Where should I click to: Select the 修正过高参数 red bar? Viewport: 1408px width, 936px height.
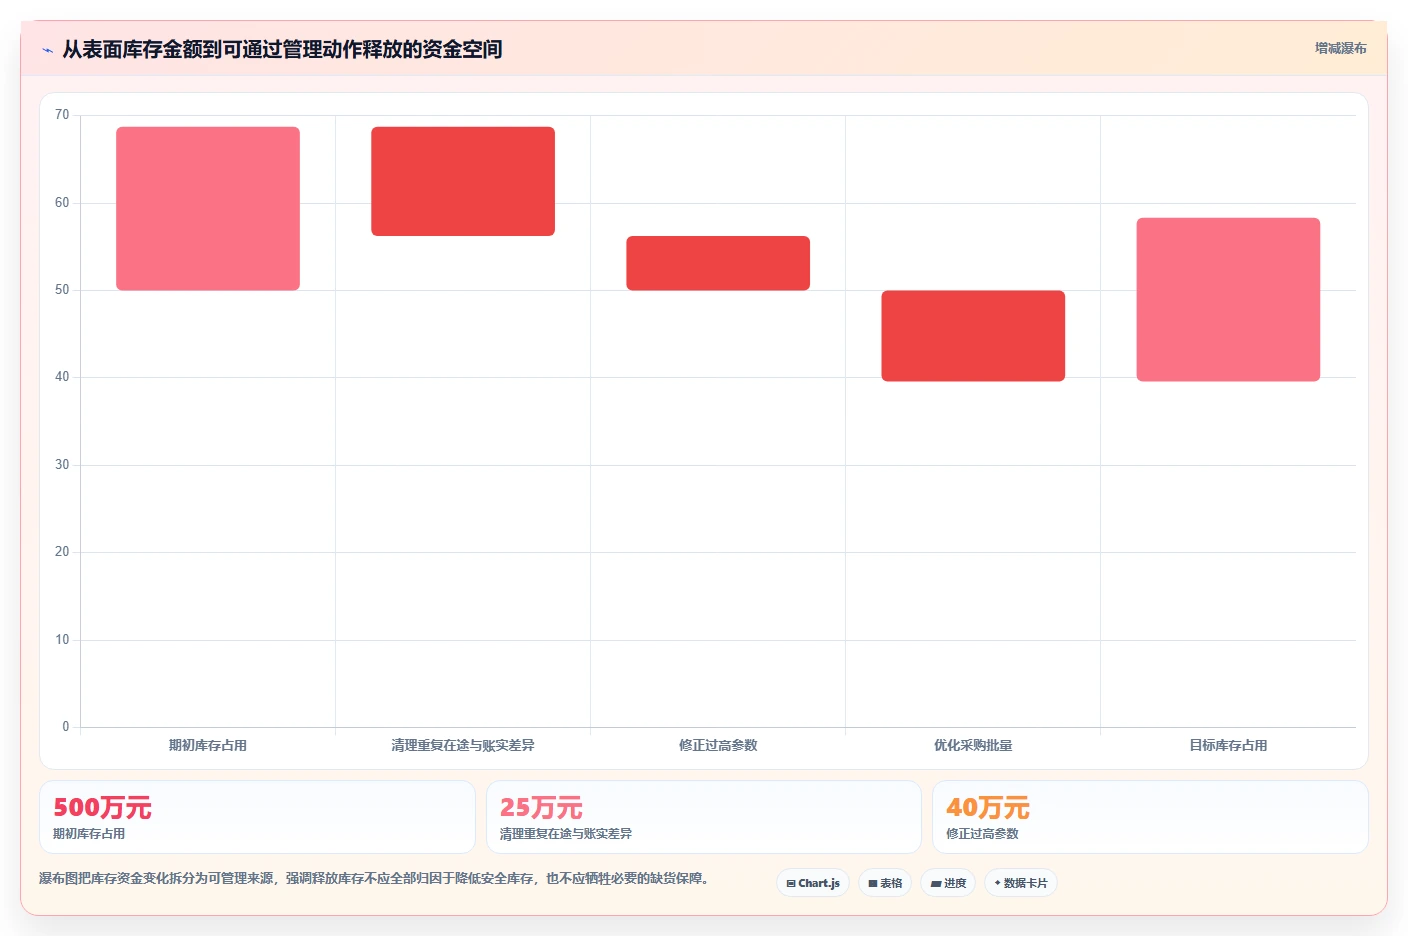click(x=718, y=263)
